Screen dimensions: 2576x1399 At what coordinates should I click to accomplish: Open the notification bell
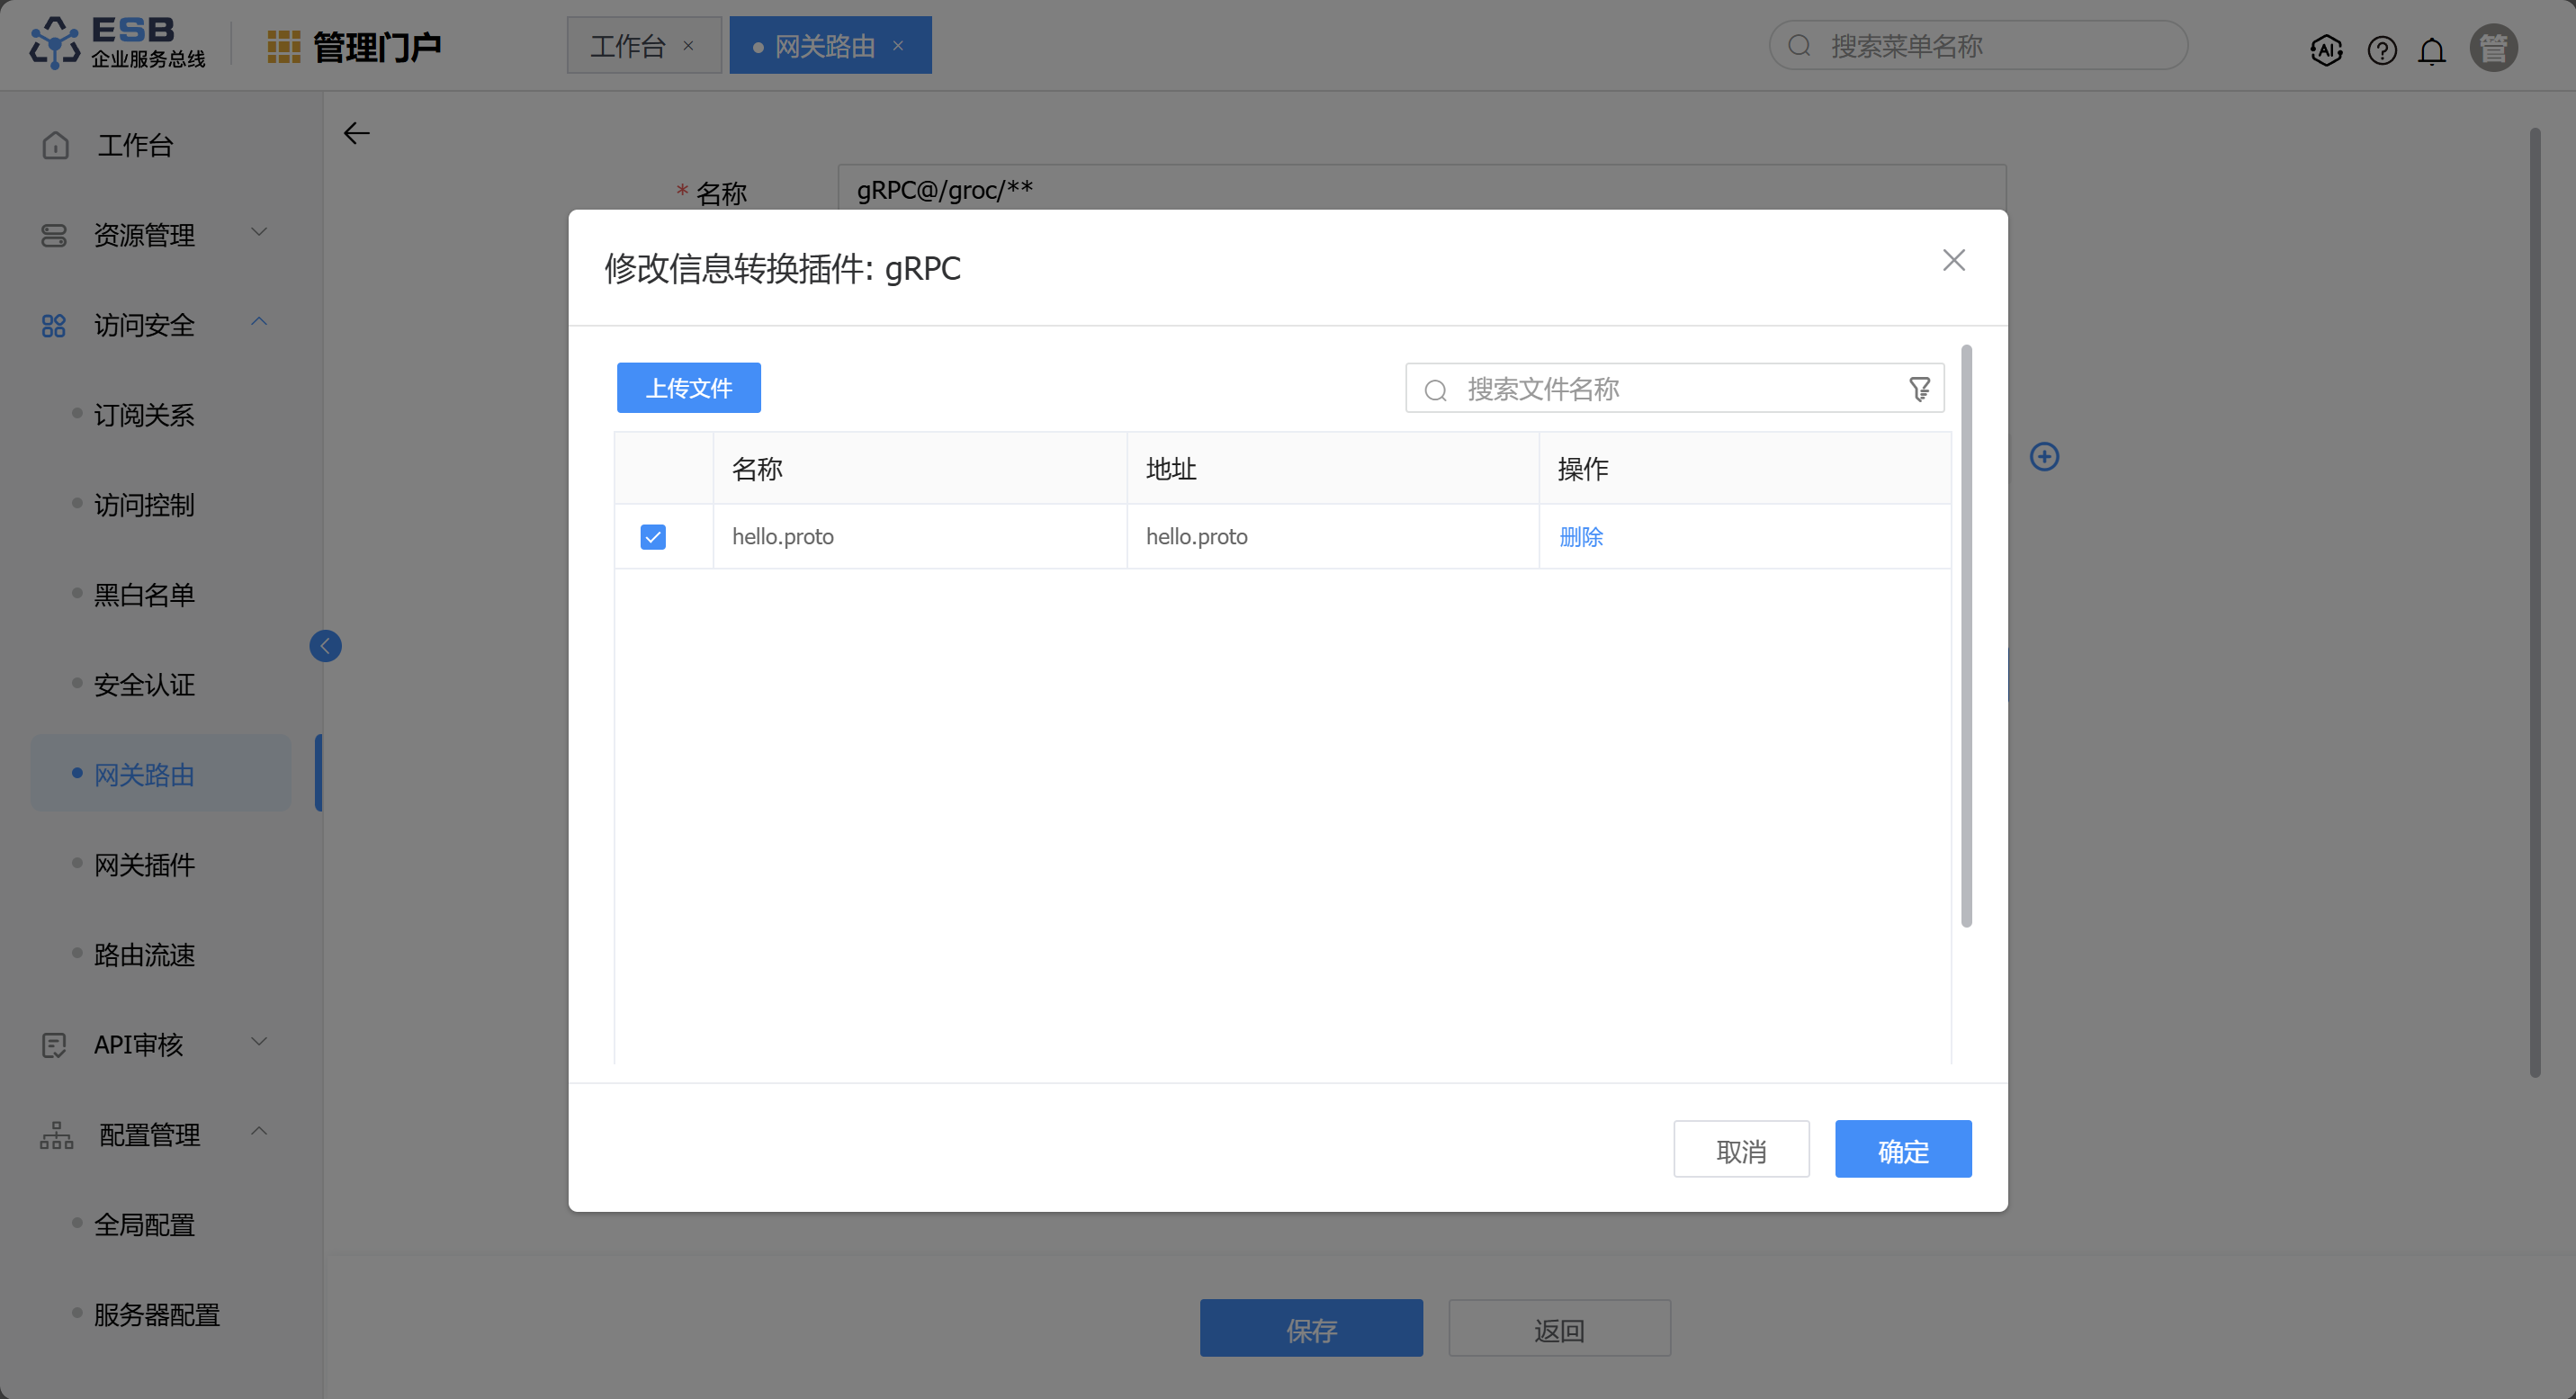pyautogui.click(x=2432, y=49)
